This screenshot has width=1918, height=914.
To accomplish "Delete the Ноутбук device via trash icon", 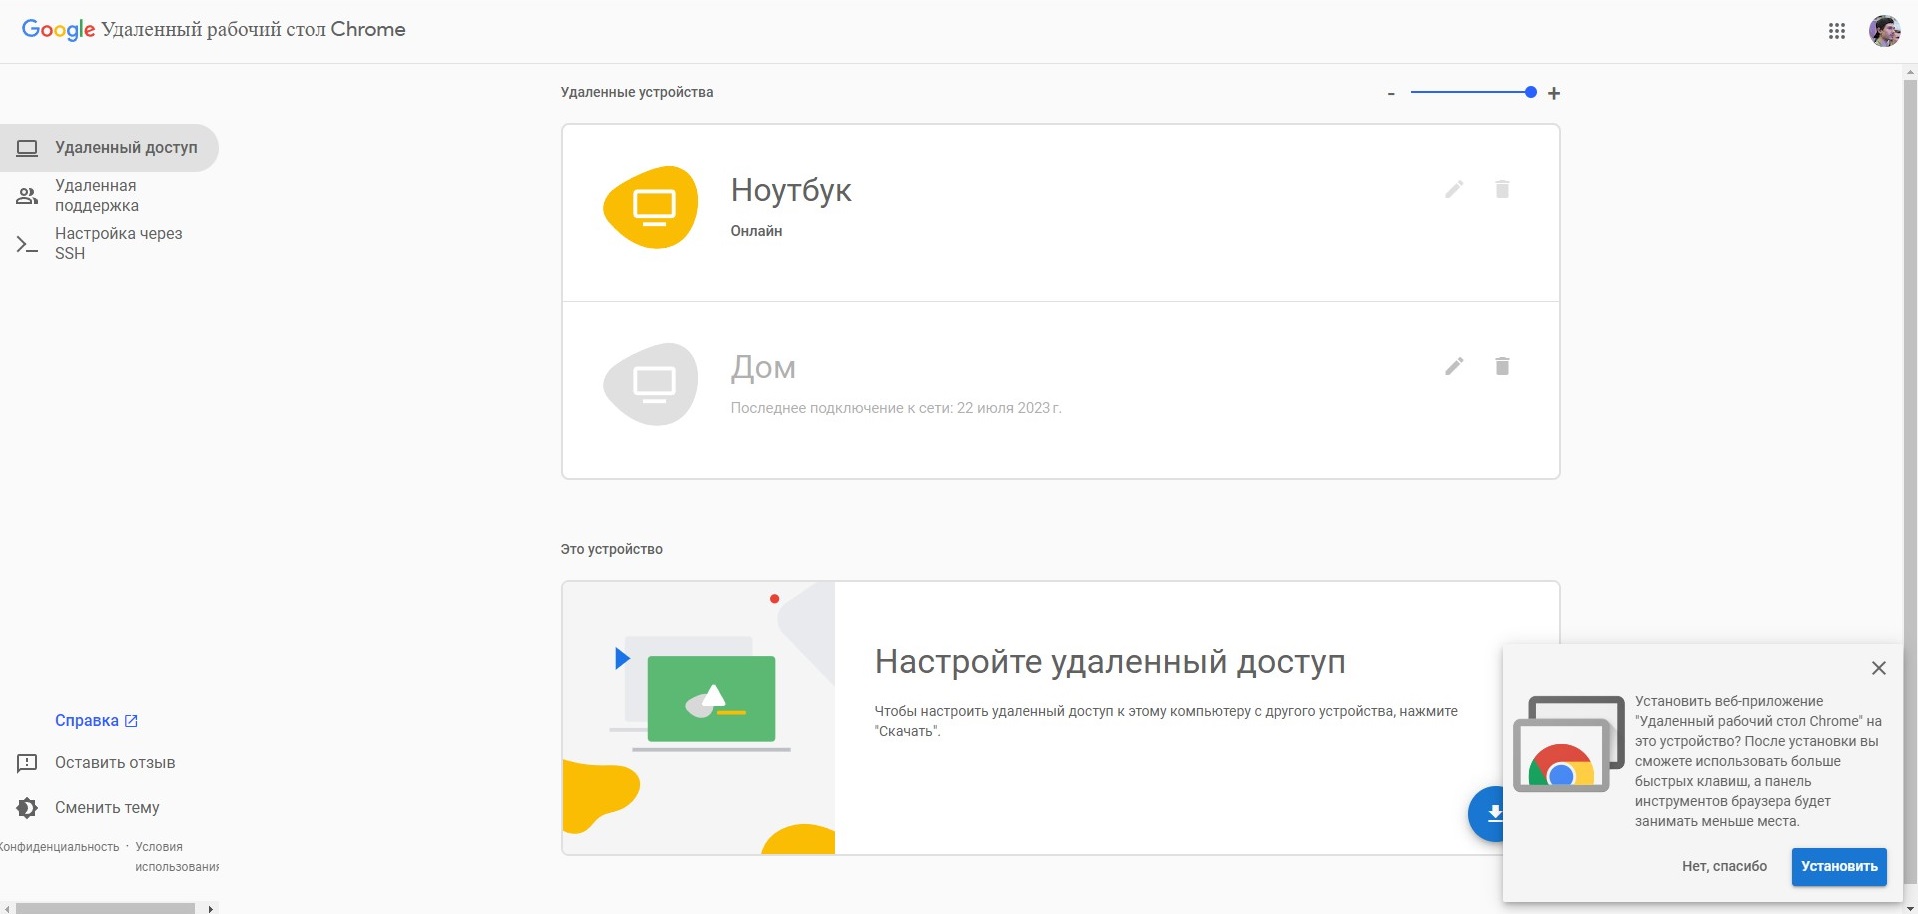I will 1502,189.
